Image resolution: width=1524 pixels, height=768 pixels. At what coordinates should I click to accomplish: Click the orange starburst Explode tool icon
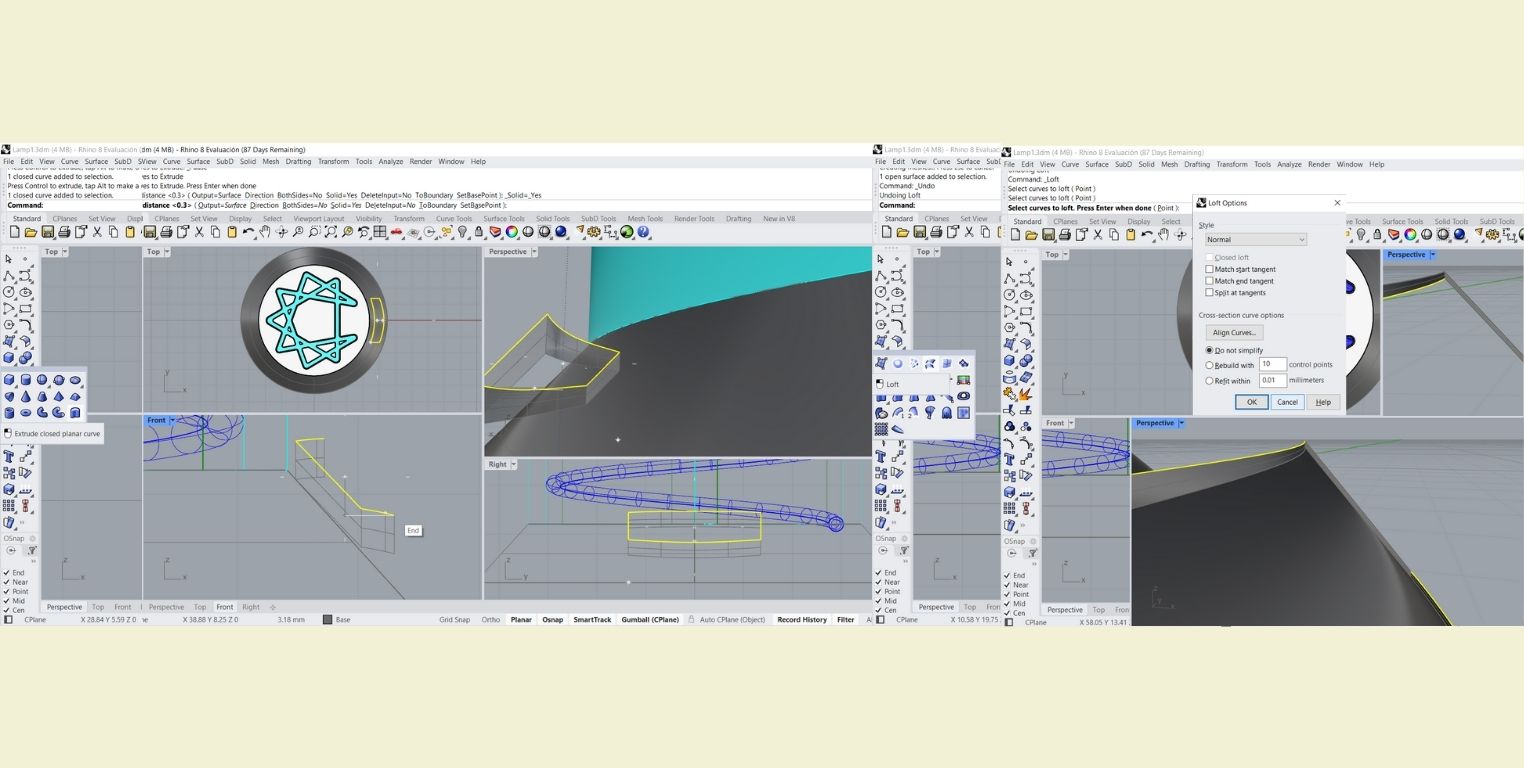[x=1025, y=394]
